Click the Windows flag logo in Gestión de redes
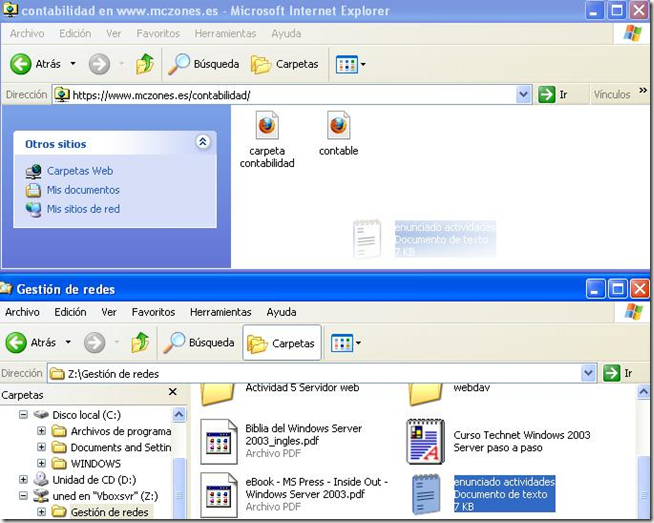The image size is (654, 523). pos(633,312)
